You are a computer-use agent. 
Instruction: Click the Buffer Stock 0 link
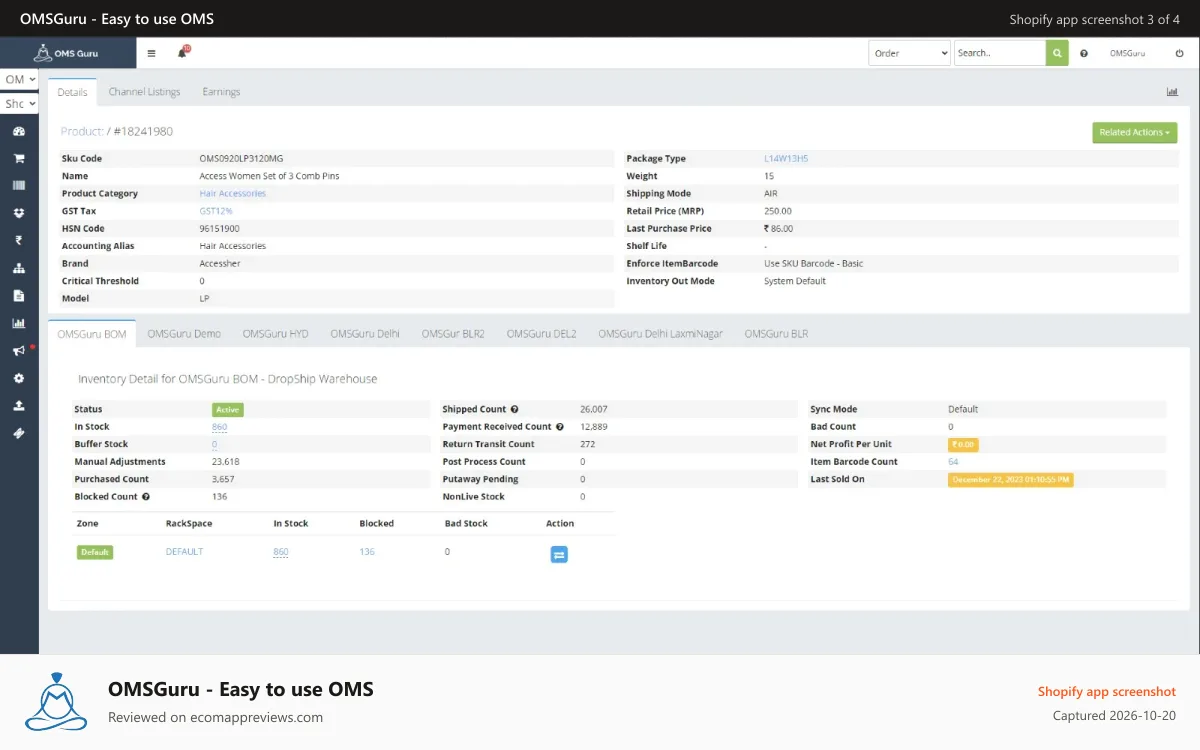[x=214, y=444]
